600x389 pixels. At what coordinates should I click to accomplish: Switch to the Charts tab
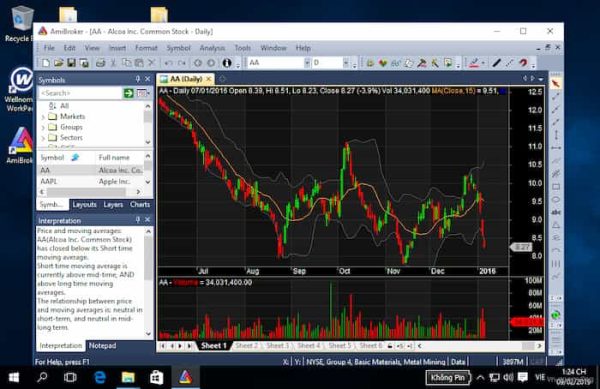140,204
